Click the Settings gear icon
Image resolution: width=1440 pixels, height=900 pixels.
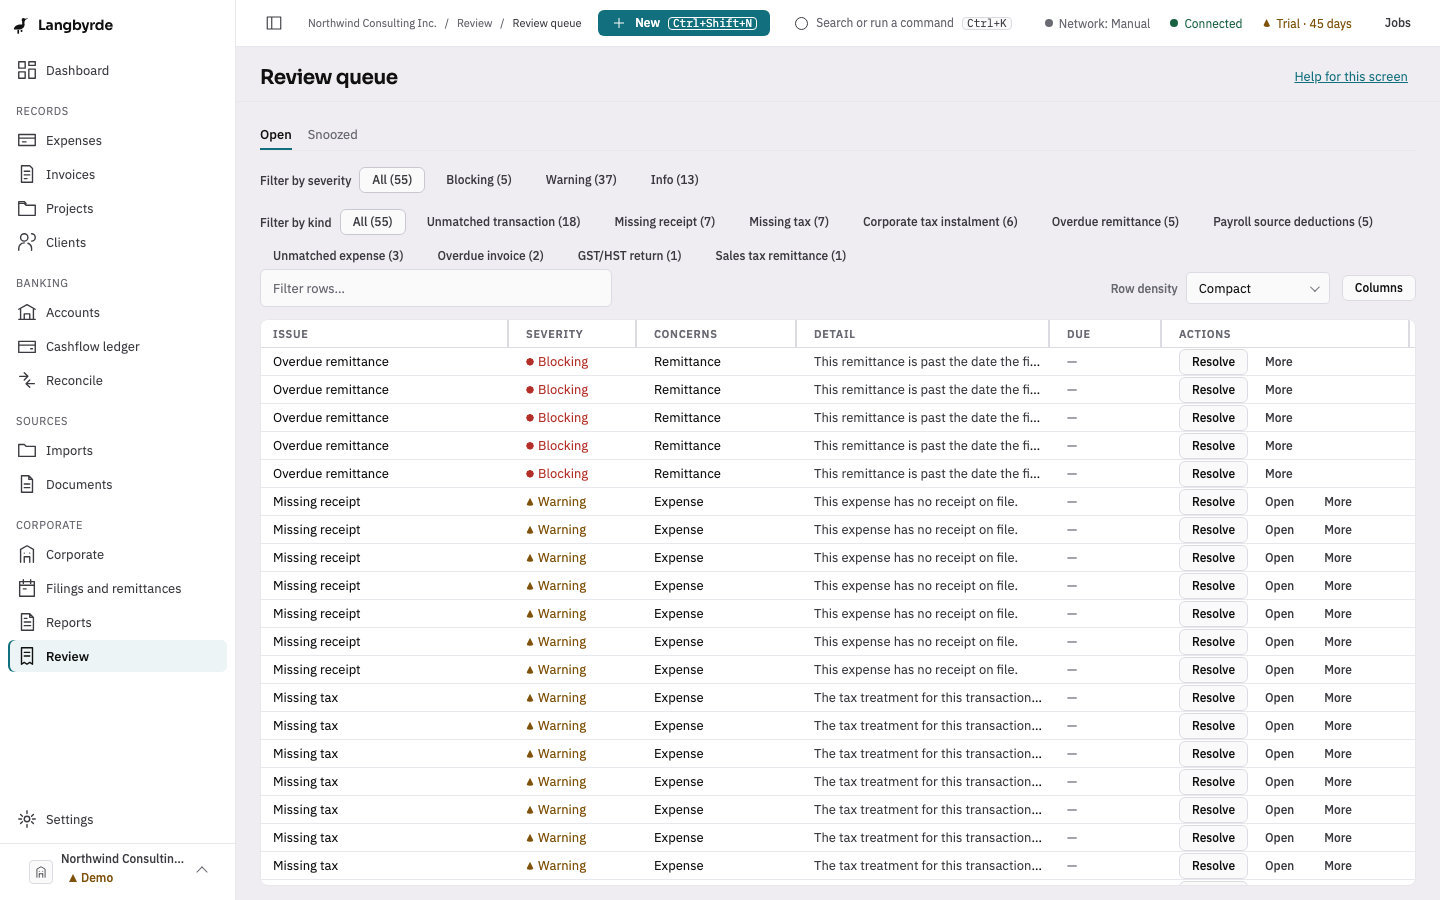[27, 819]
